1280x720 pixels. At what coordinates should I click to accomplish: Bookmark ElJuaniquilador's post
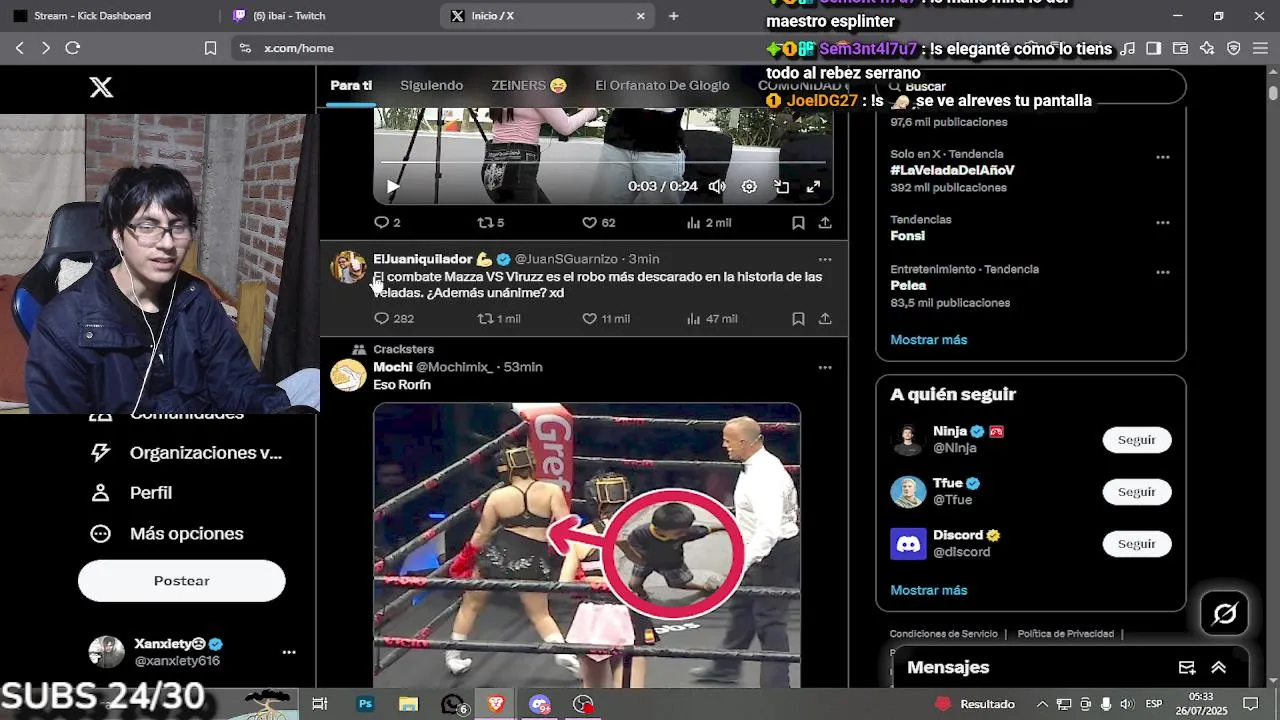[798, 318]
